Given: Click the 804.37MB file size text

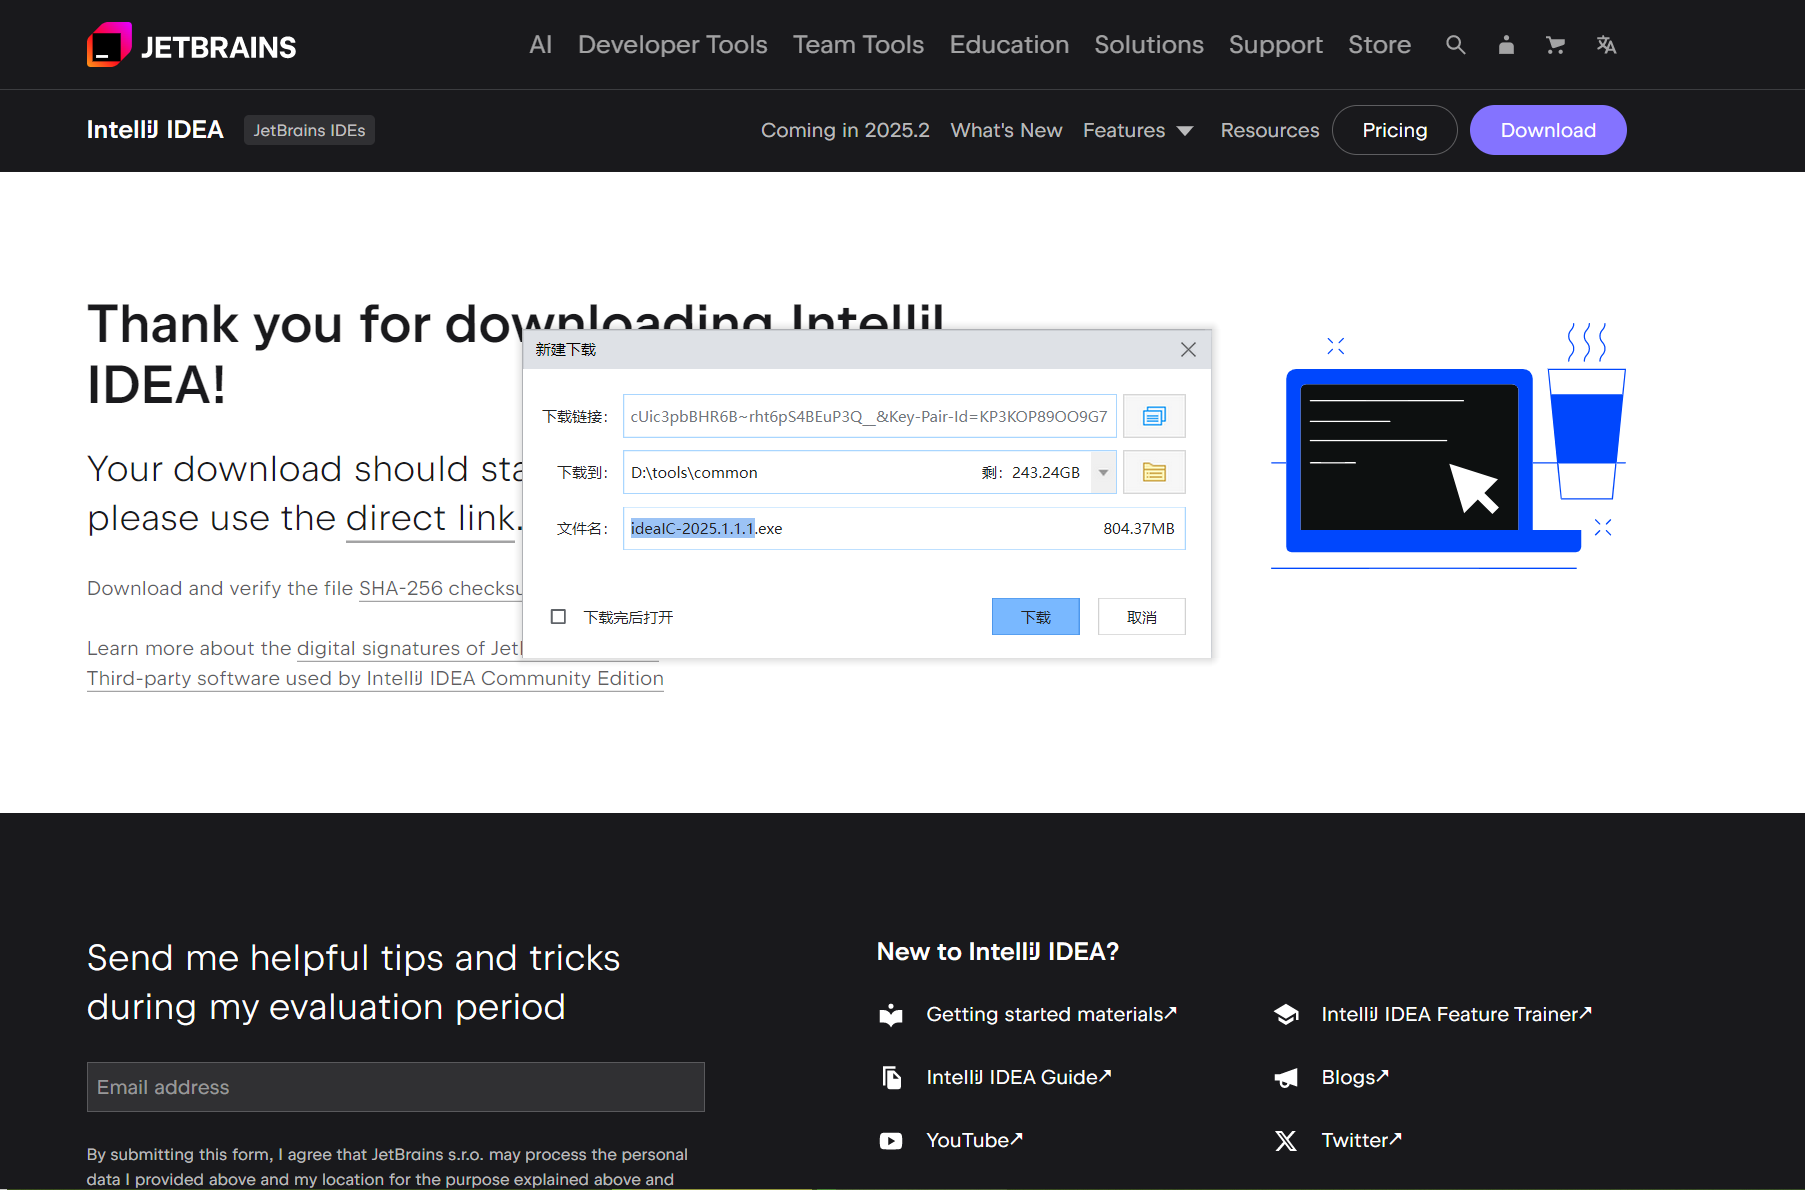Looking at the screenshot, I should (x=1139, y=528).
